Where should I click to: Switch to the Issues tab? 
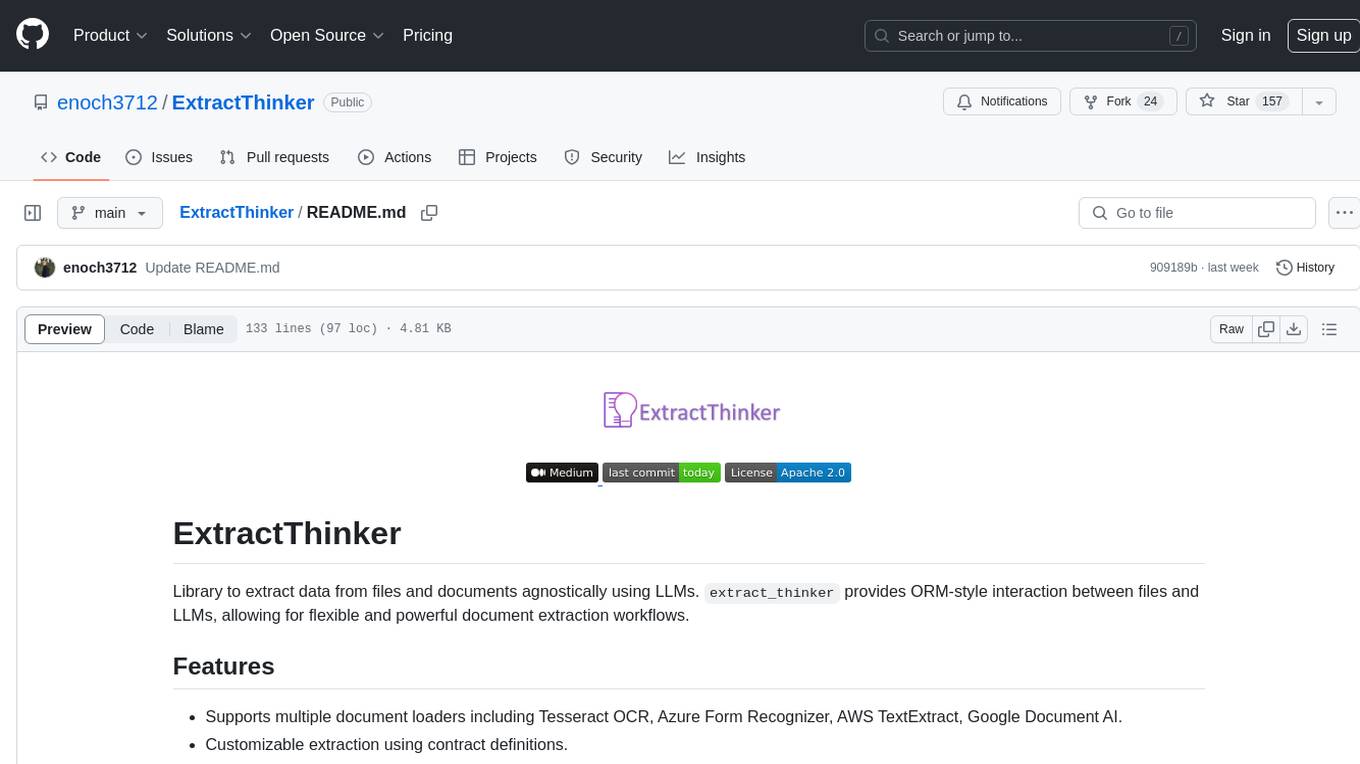(159, 157)
